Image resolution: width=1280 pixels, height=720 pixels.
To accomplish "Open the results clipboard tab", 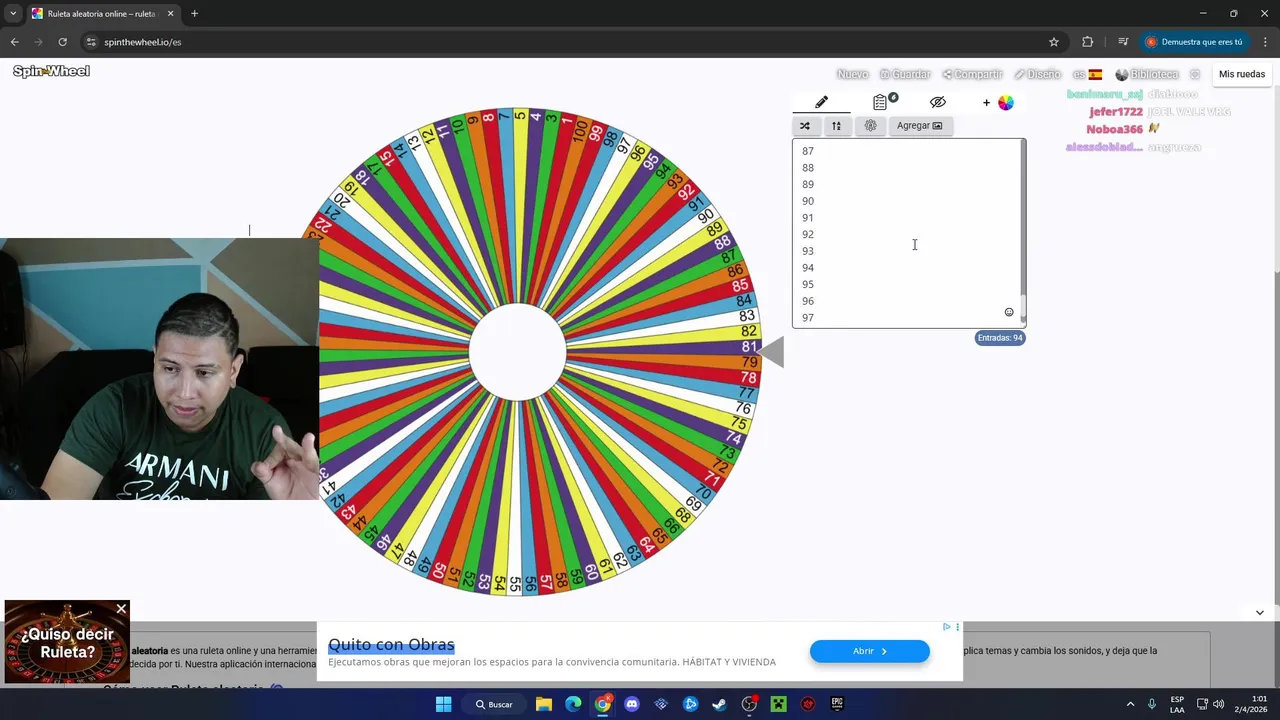I will click(x=880, y=102).
